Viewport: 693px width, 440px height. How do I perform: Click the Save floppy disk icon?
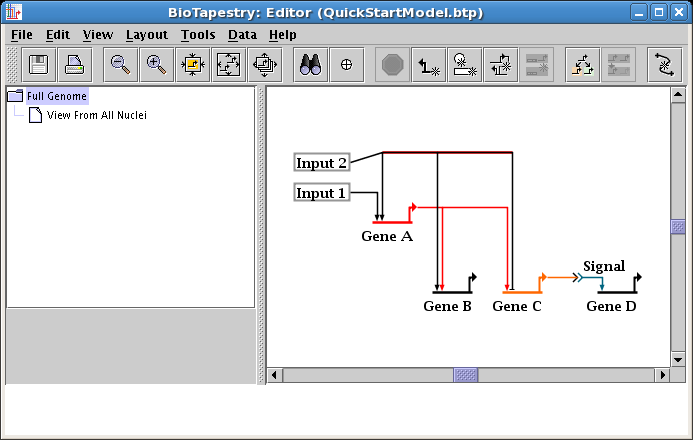[39, 64]
